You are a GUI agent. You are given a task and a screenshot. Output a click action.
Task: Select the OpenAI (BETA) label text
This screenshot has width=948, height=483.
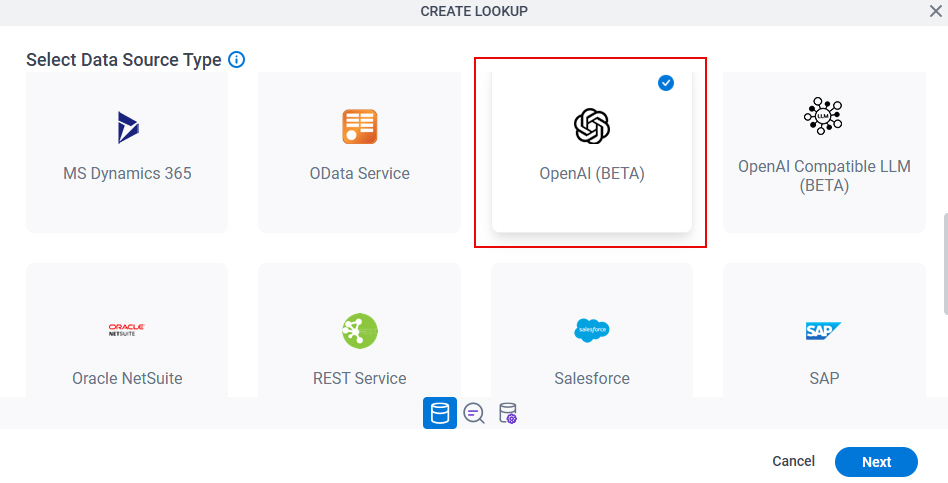click(x=592, y=173)
